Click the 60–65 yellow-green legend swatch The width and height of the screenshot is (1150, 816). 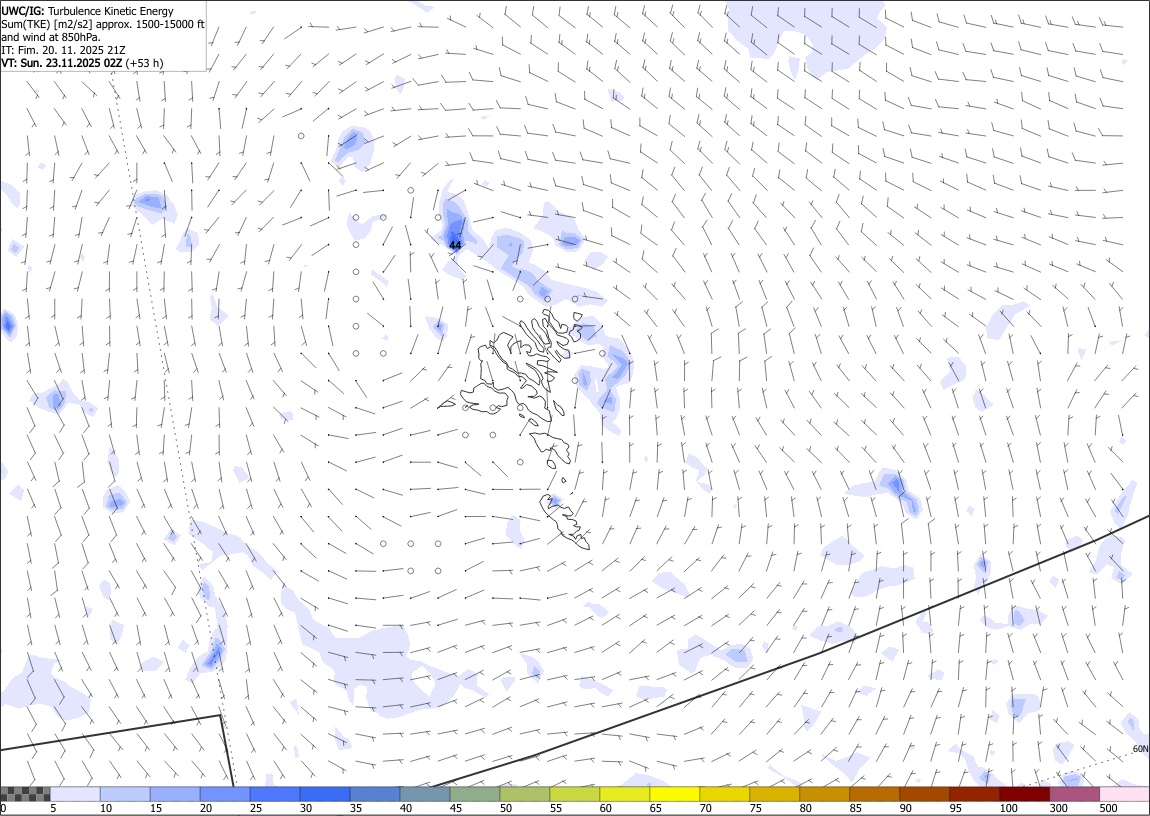624,794
